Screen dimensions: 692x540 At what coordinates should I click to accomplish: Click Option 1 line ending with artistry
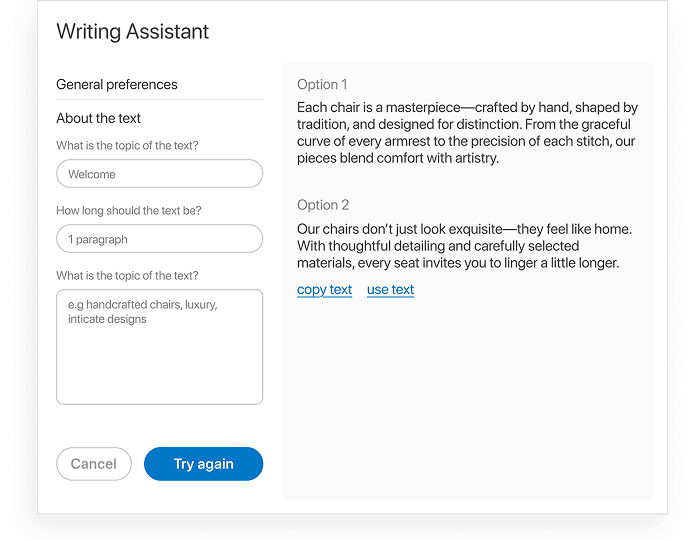[398, 158]
